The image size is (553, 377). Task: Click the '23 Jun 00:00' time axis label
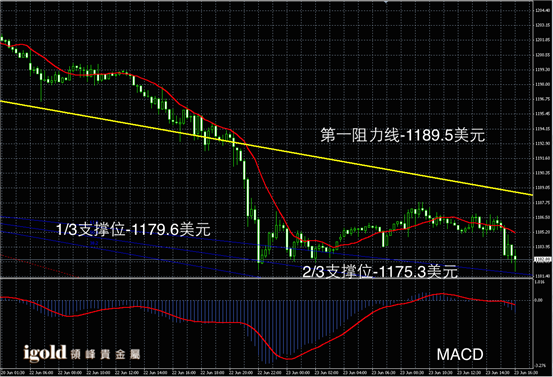click(297, 372)
